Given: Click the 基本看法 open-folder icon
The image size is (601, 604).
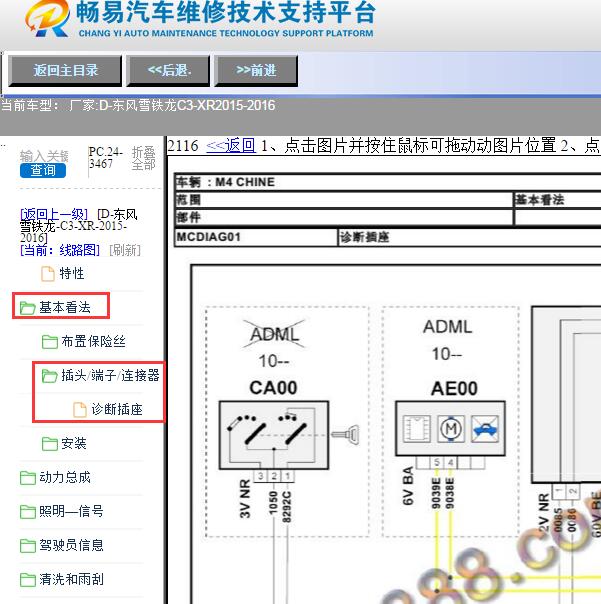Looking at the screenshot, I should (27, 308).
